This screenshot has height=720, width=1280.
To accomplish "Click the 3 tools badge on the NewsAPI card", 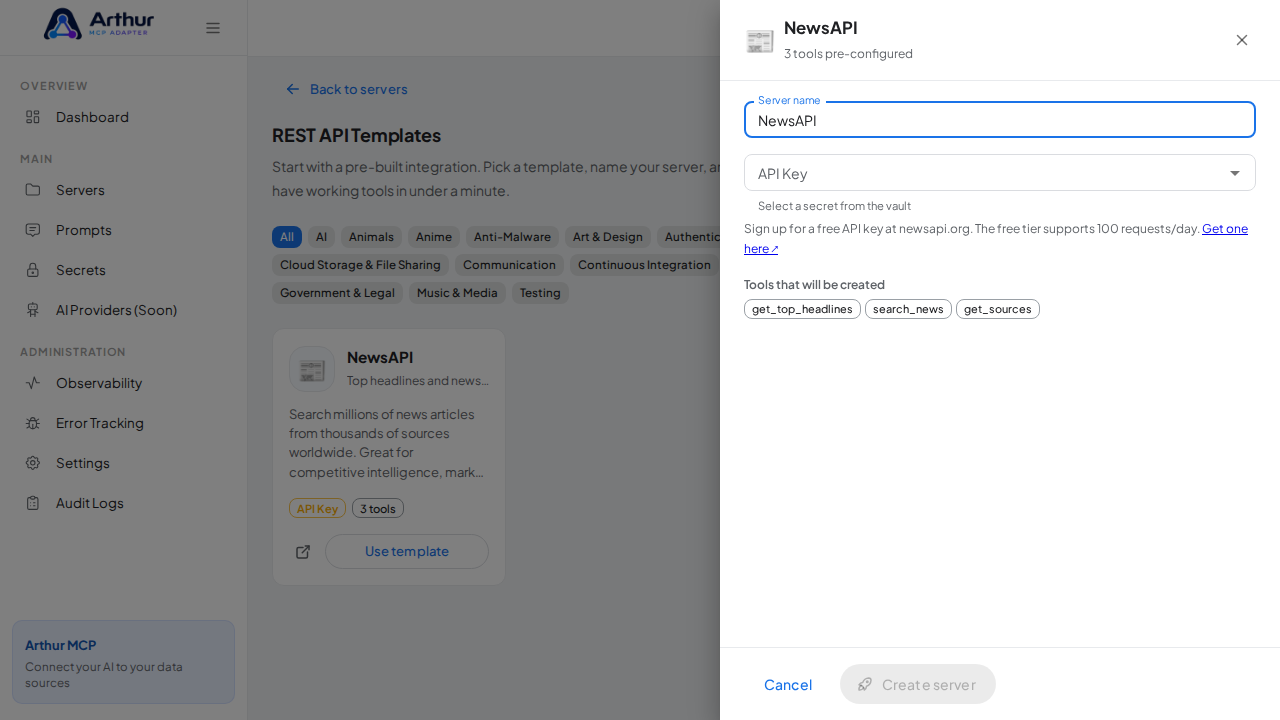I will tap(378, 508).
